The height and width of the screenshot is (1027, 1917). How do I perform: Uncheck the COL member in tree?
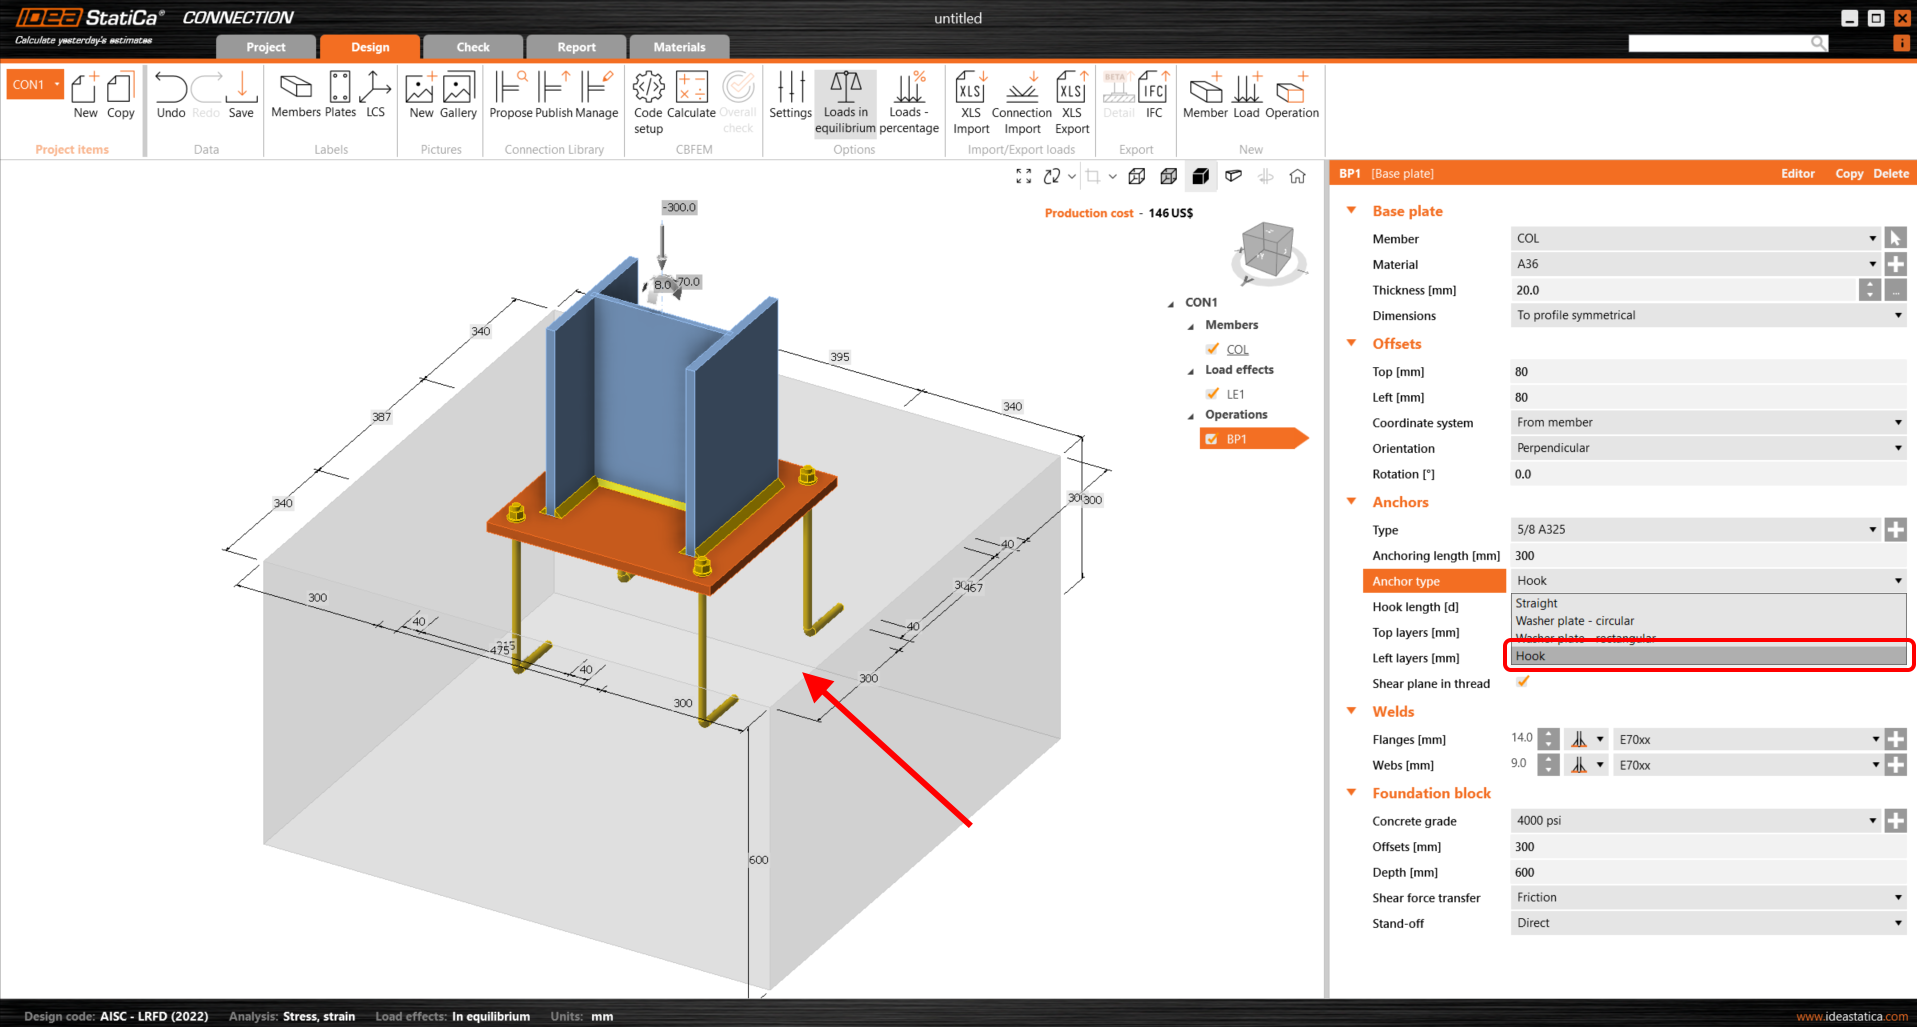click(1212, 348)
